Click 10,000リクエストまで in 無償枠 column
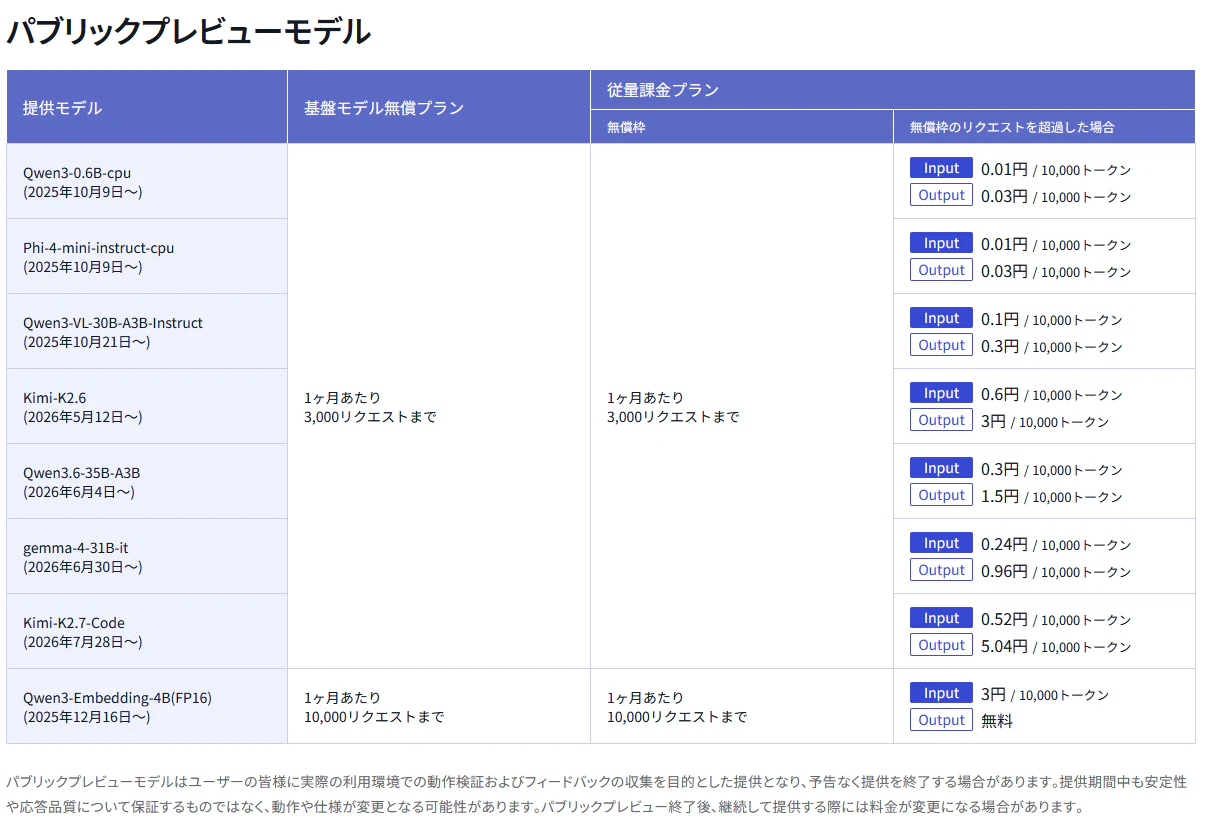 pos(677,717)
